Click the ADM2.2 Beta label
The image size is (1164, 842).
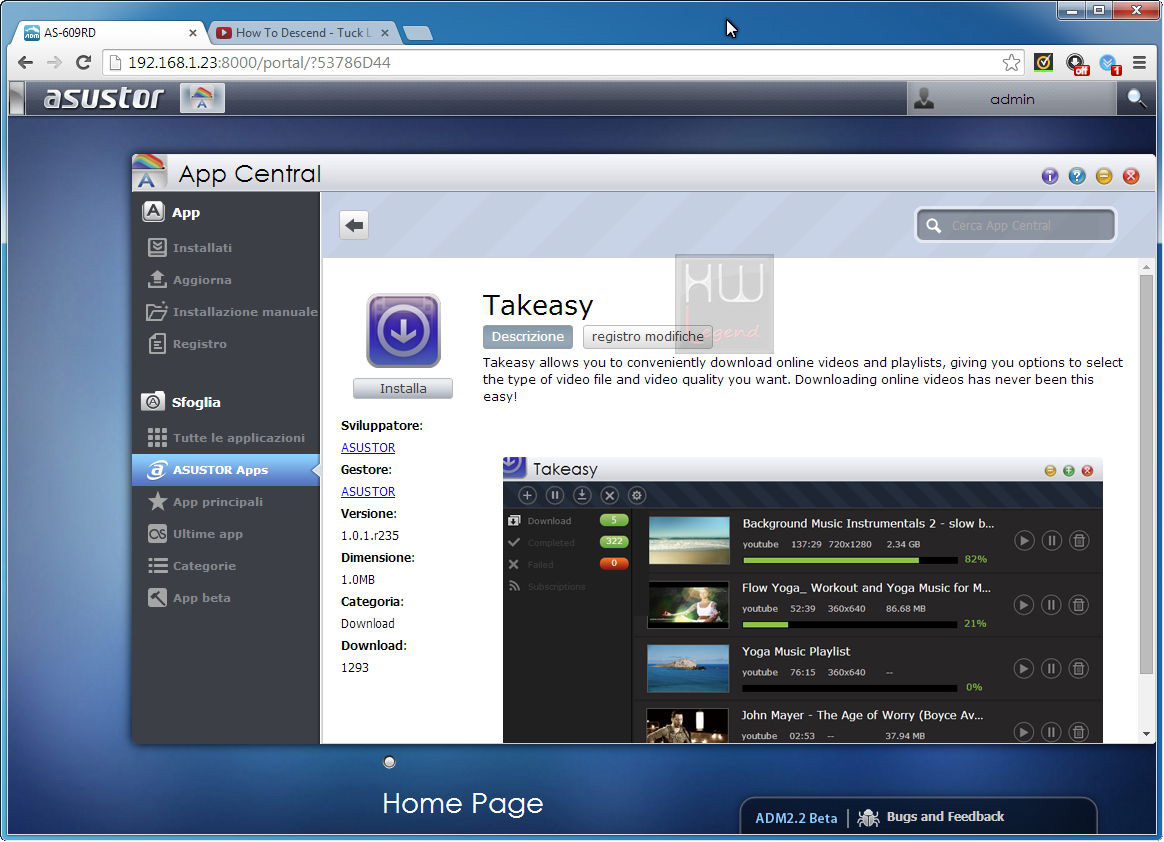tap(796, 818)
